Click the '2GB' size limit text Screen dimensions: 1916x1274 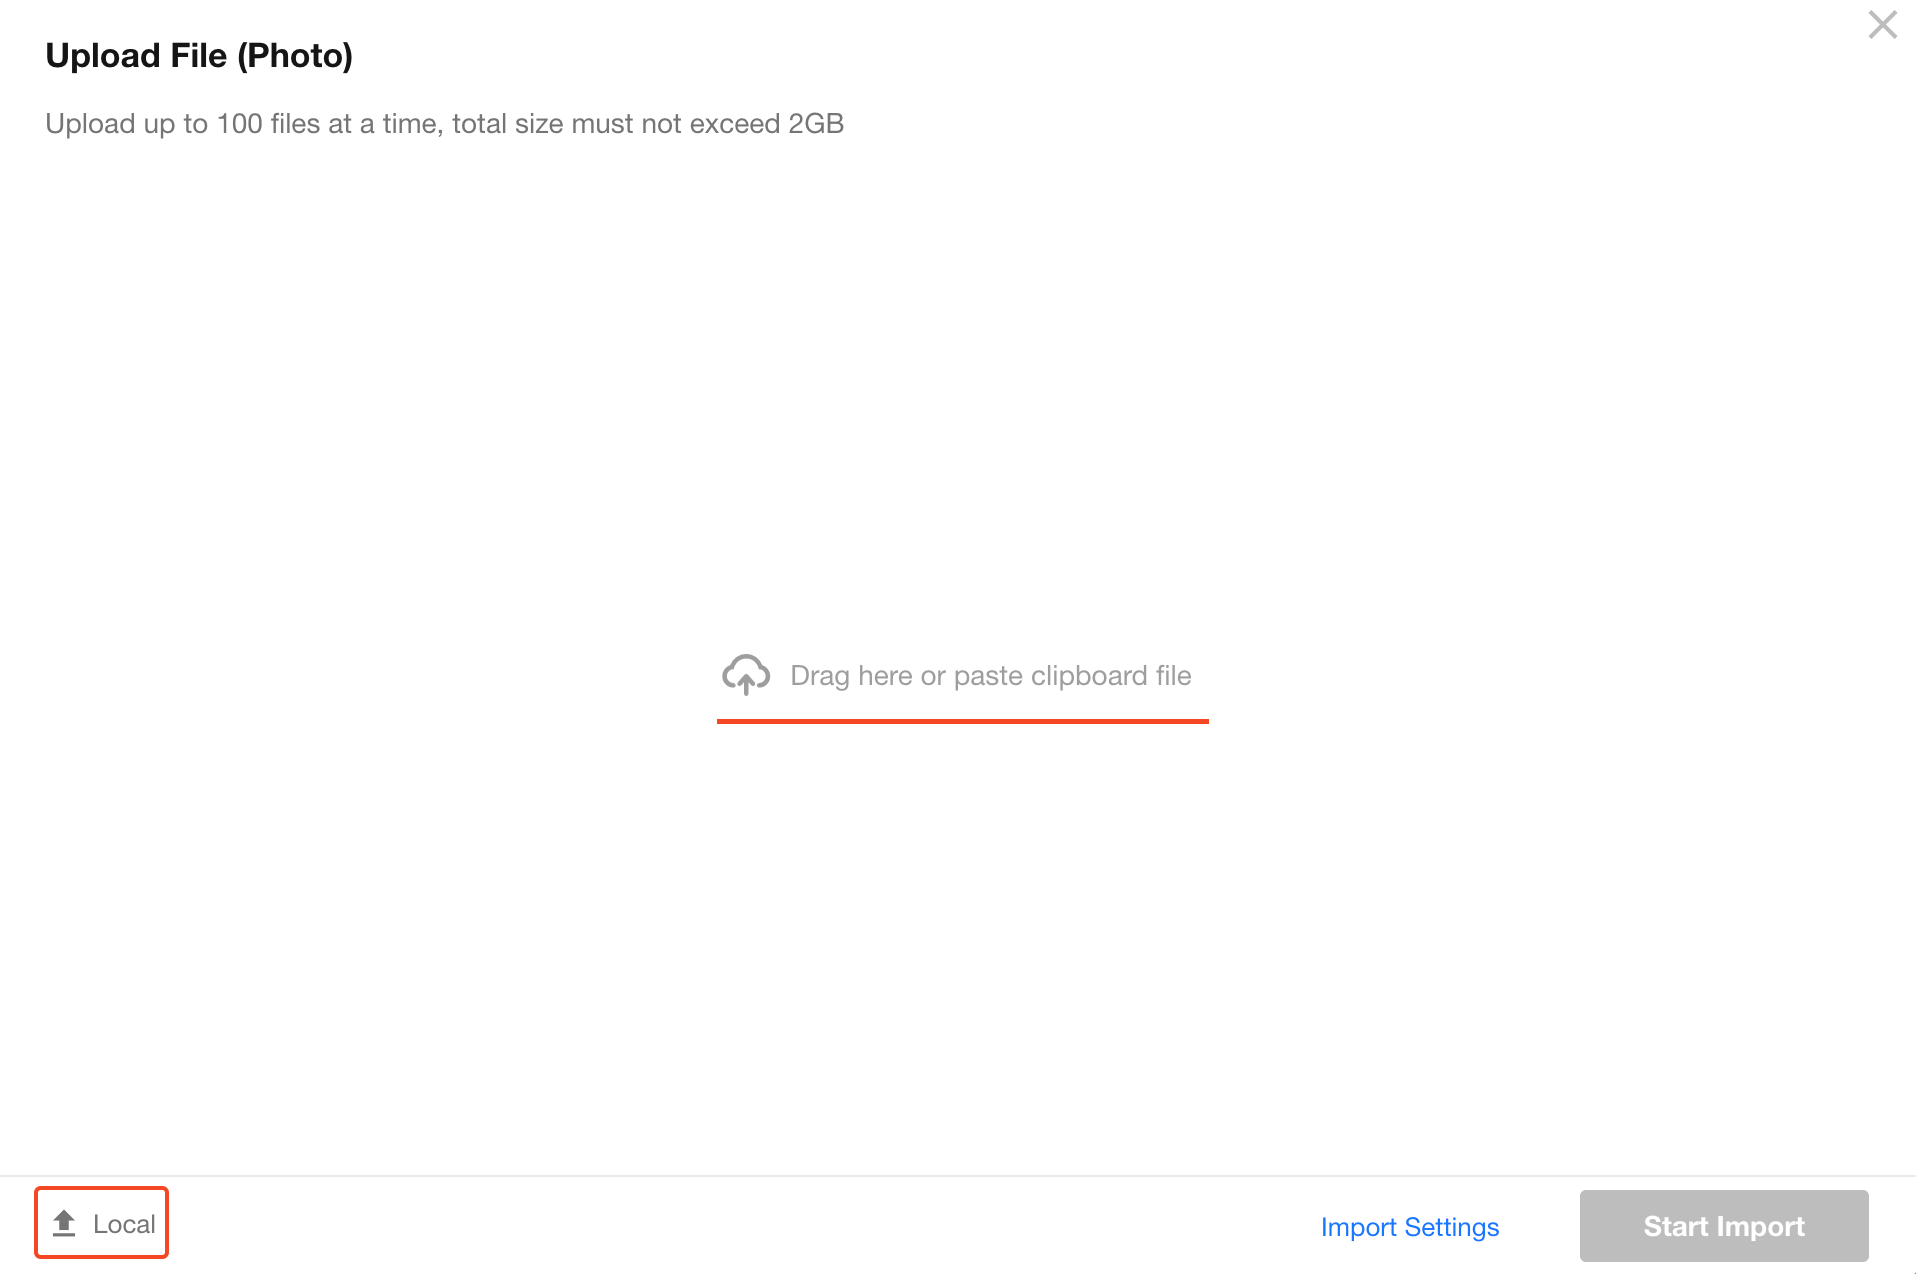tap(816, 124)
